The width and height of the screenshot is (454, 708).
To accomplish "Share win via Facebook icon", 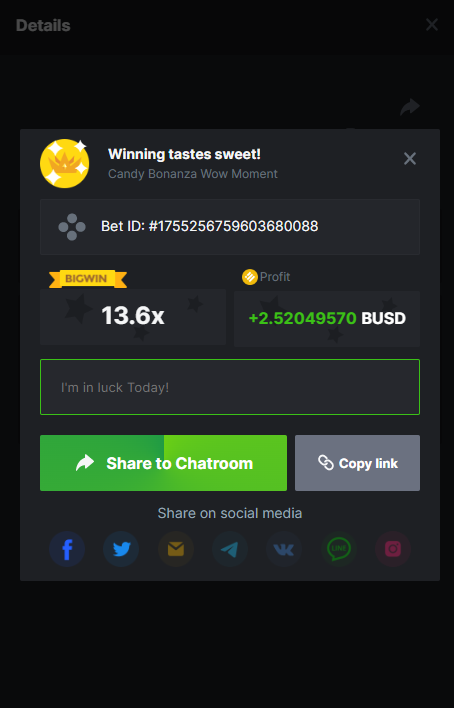I will [67, 549].
